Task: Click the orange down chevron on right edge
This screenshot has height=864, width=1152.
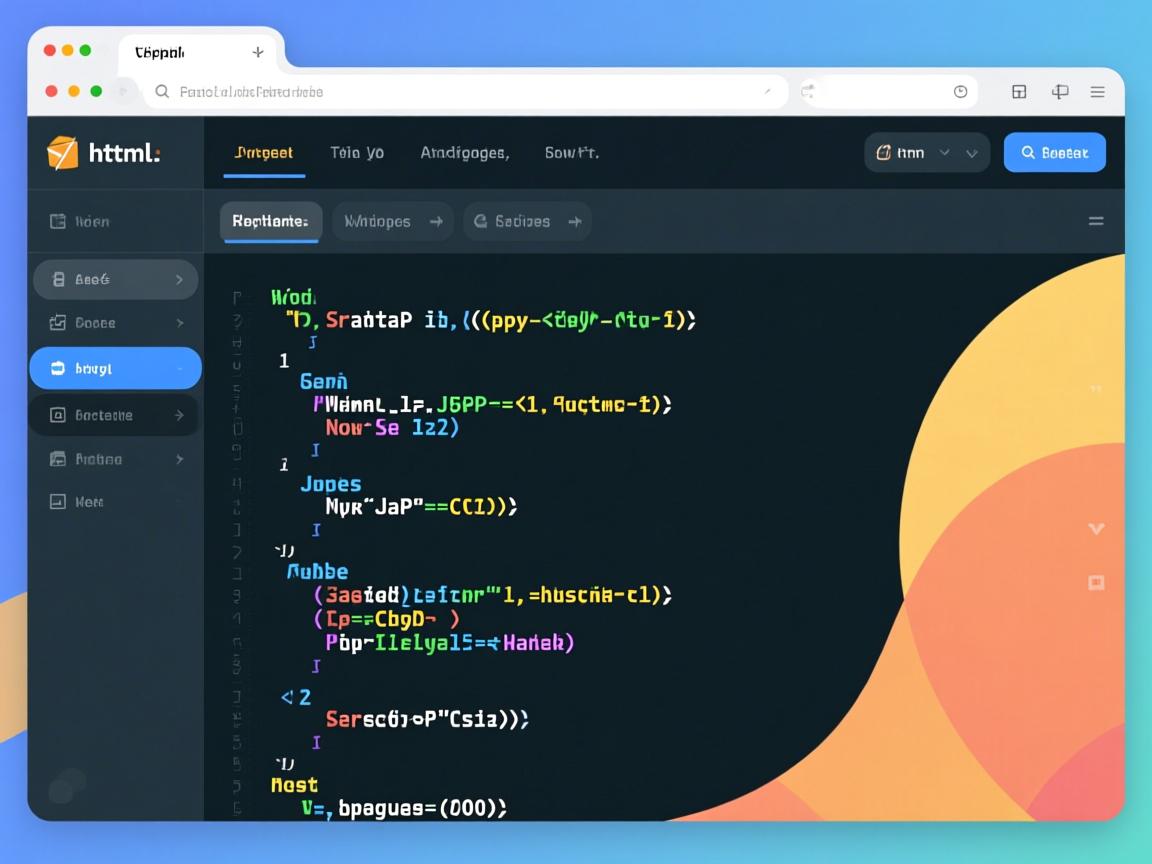Action: click(1096, 528)
